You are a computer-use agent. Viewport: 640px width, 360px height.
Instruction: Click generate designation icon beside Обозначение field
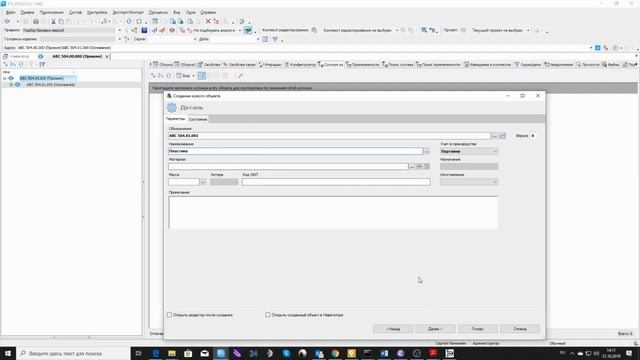click(x=502, y=136)
